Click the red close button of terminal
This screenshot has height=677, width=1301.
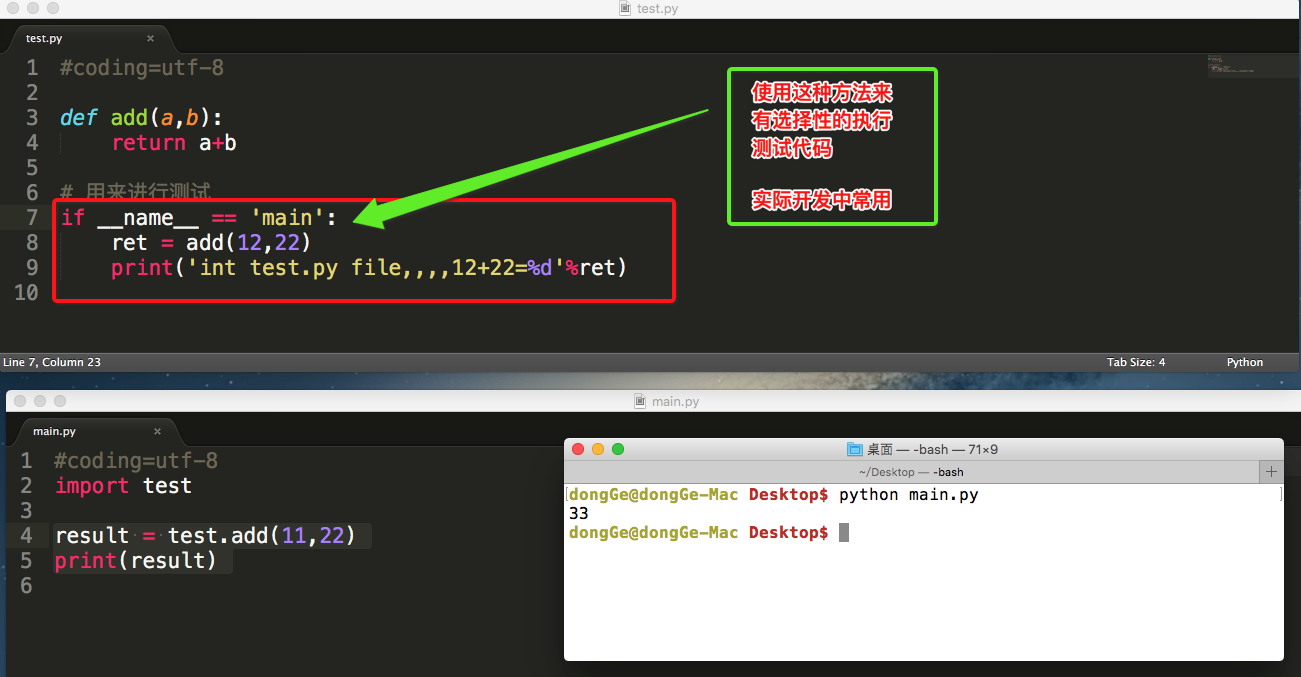[578, 449]
